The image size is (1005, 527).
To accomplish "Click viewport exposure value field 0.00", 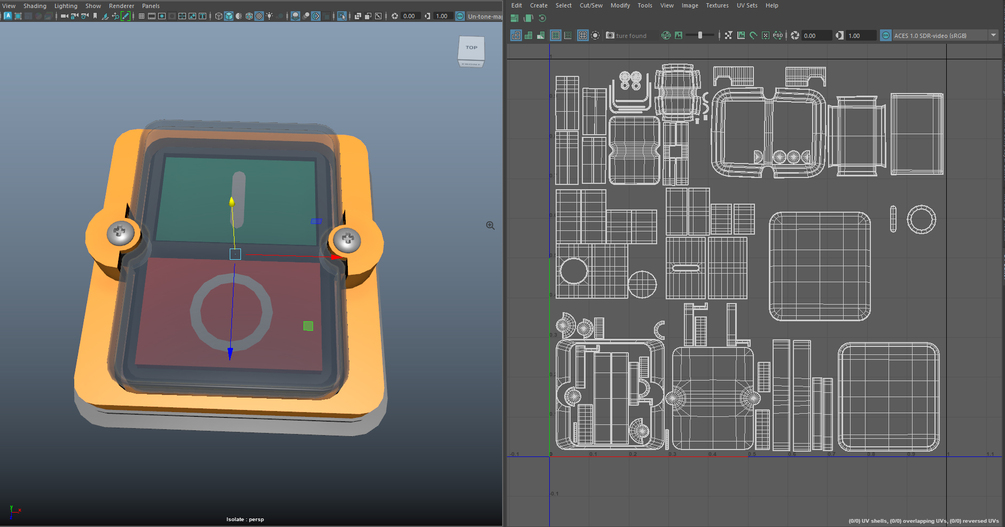I will 410,16.
